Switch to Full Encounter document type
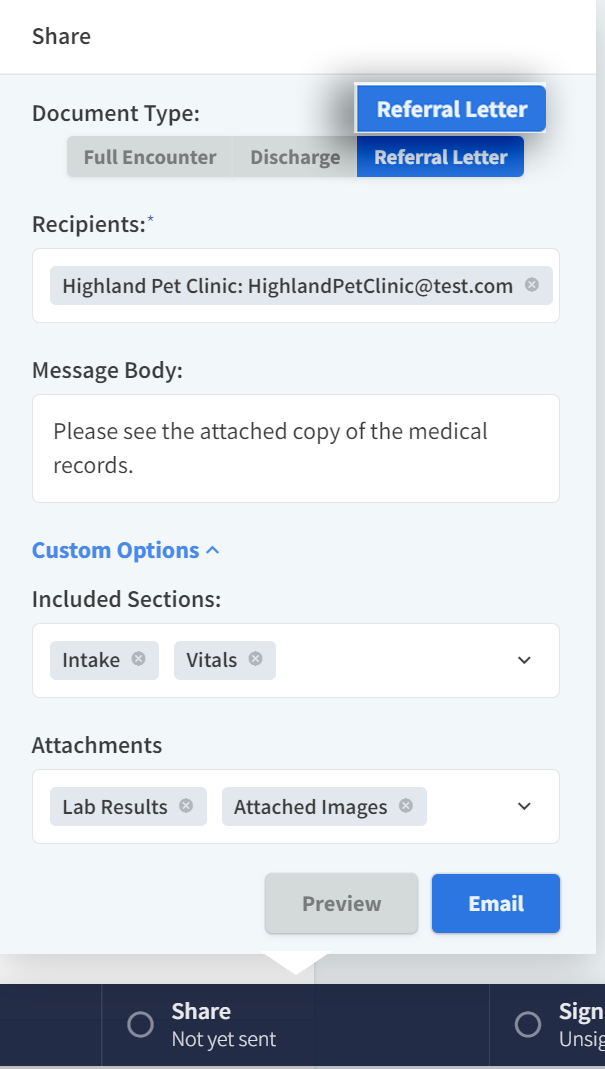Screen dimensions: 605x1069 coord(149,157)
